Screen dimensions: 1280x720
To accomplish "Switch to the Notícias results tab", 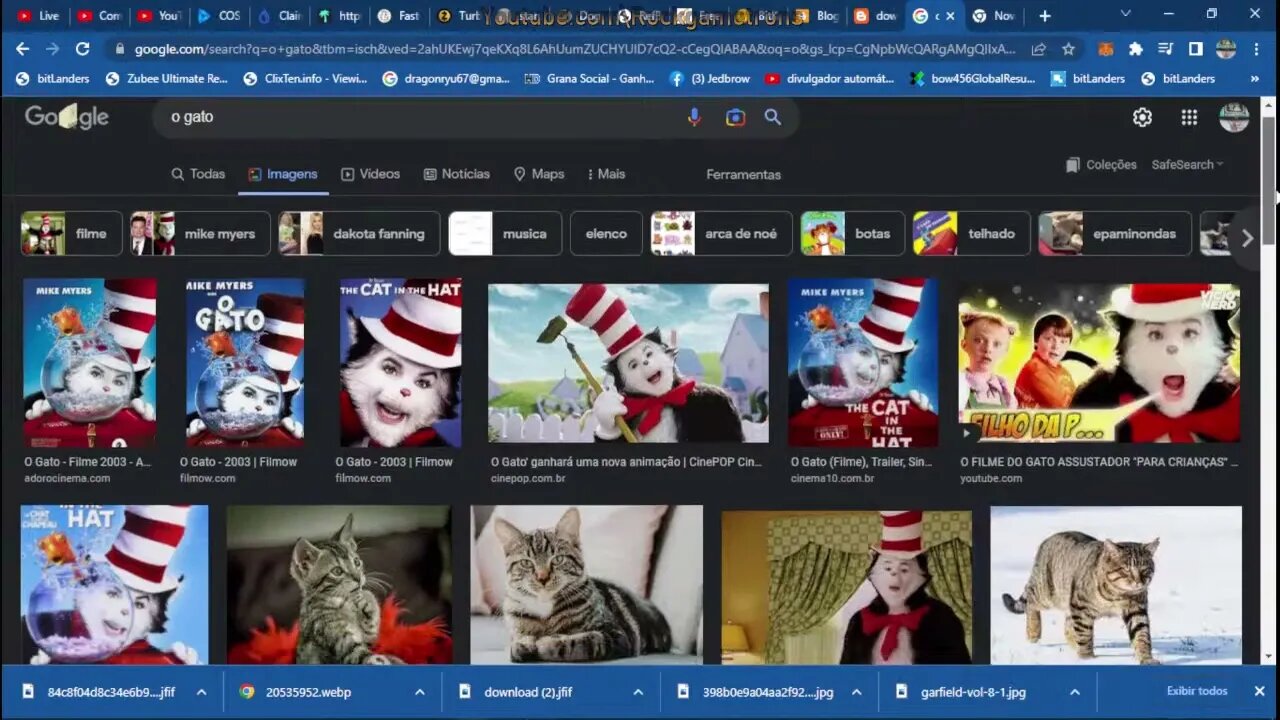I will coord(456,174).
